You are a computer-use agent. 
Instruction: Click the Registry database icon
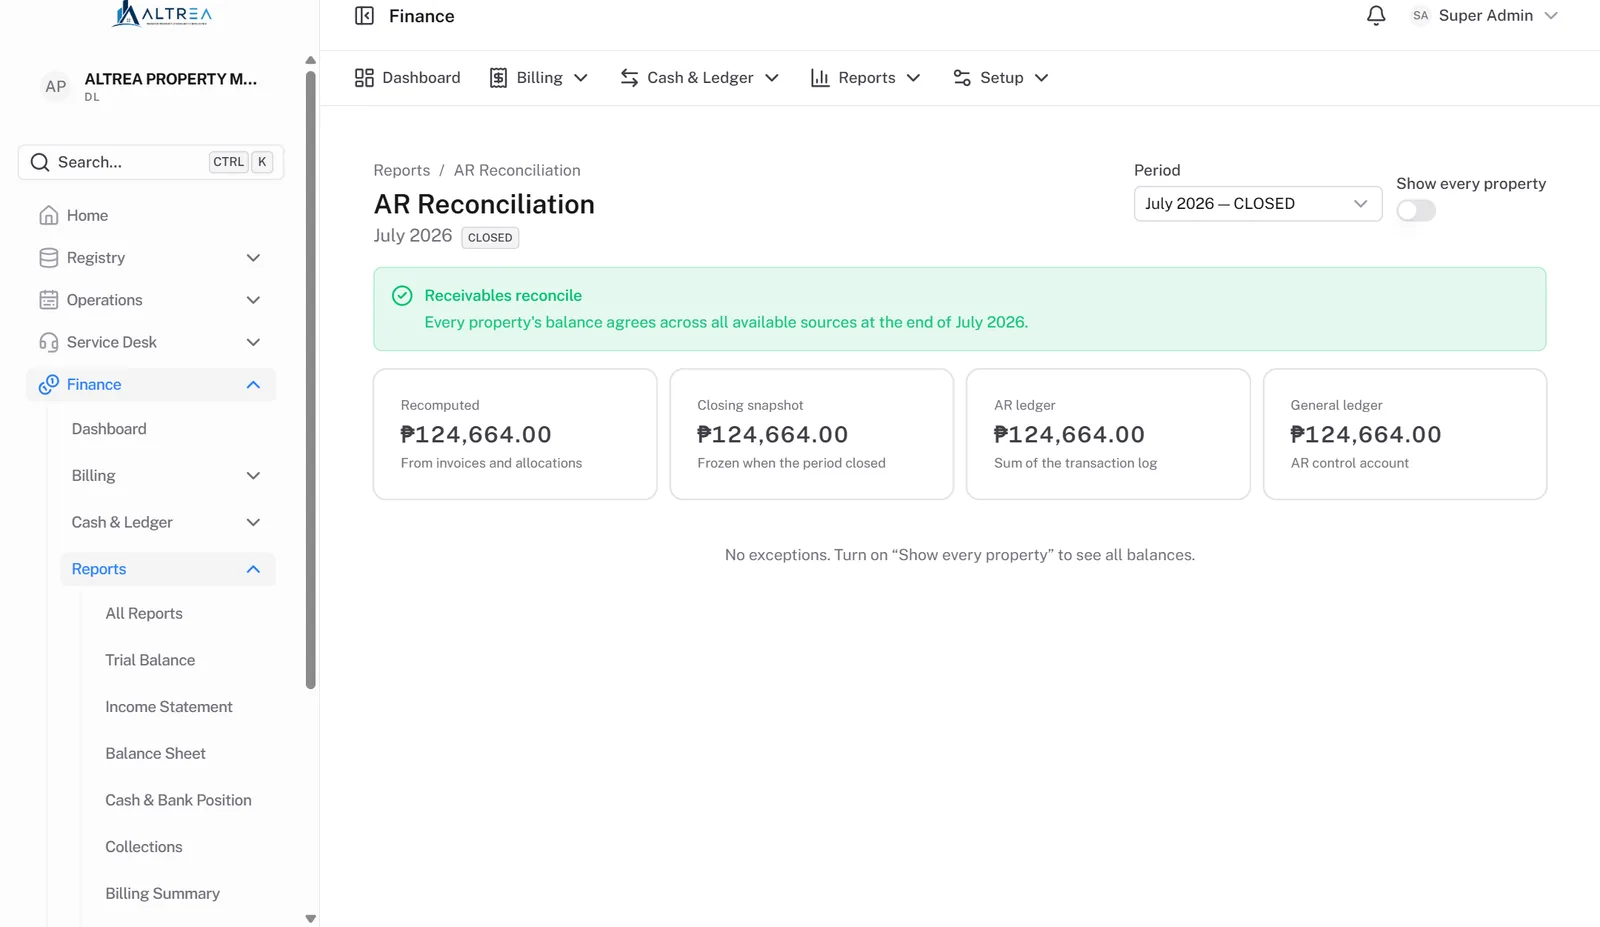(x=48, y=258)
